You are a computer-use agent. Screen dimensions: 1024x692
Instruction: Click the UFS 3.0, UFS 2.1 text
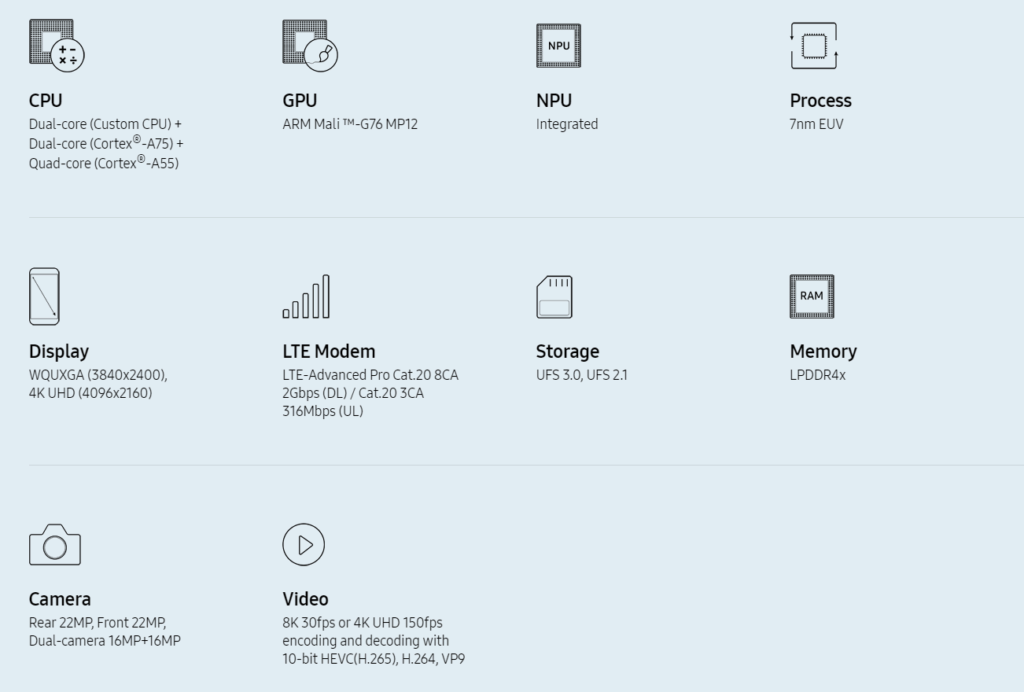point(581,375)
